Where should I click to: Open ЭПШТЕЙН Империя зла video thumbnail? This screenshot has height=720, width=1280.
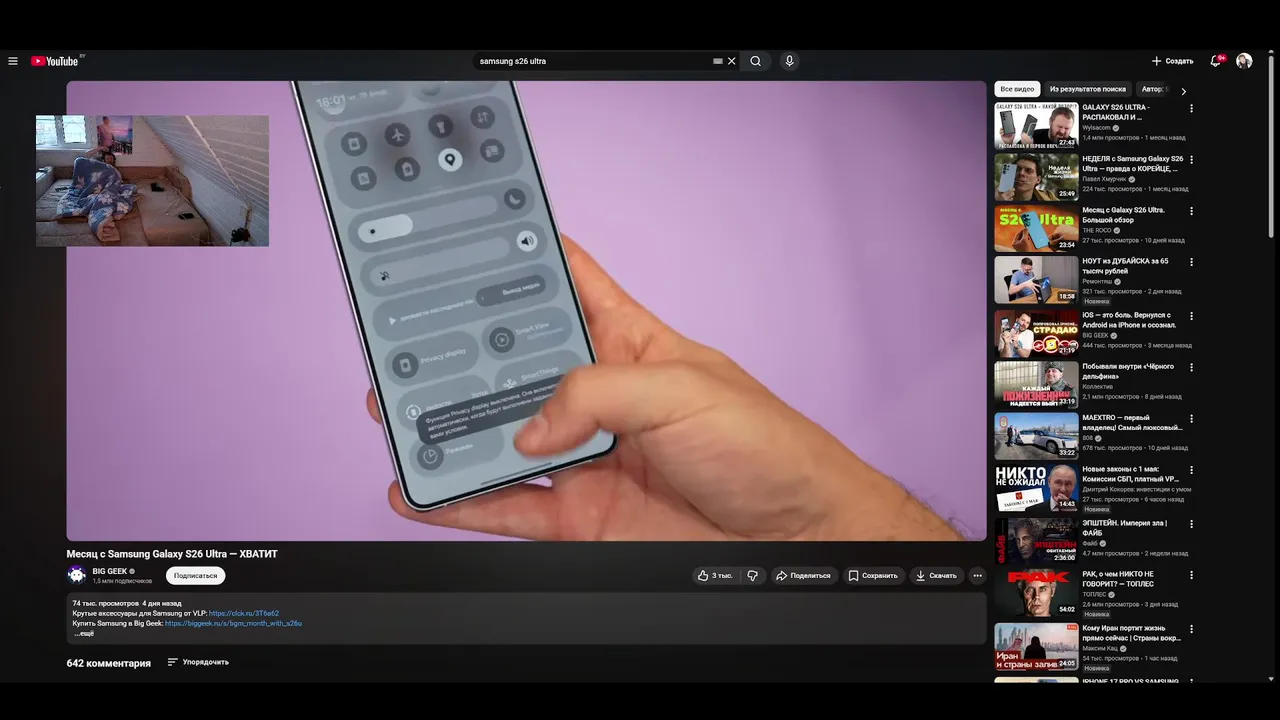(1036, 540)
